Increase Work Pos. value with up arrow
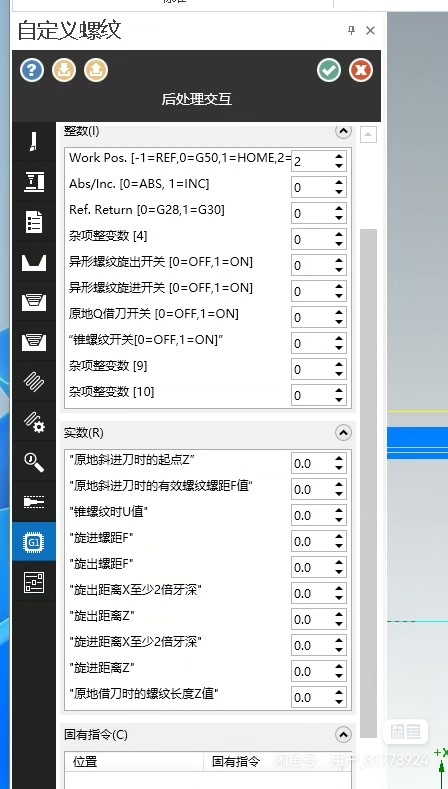 click(339, 156)
